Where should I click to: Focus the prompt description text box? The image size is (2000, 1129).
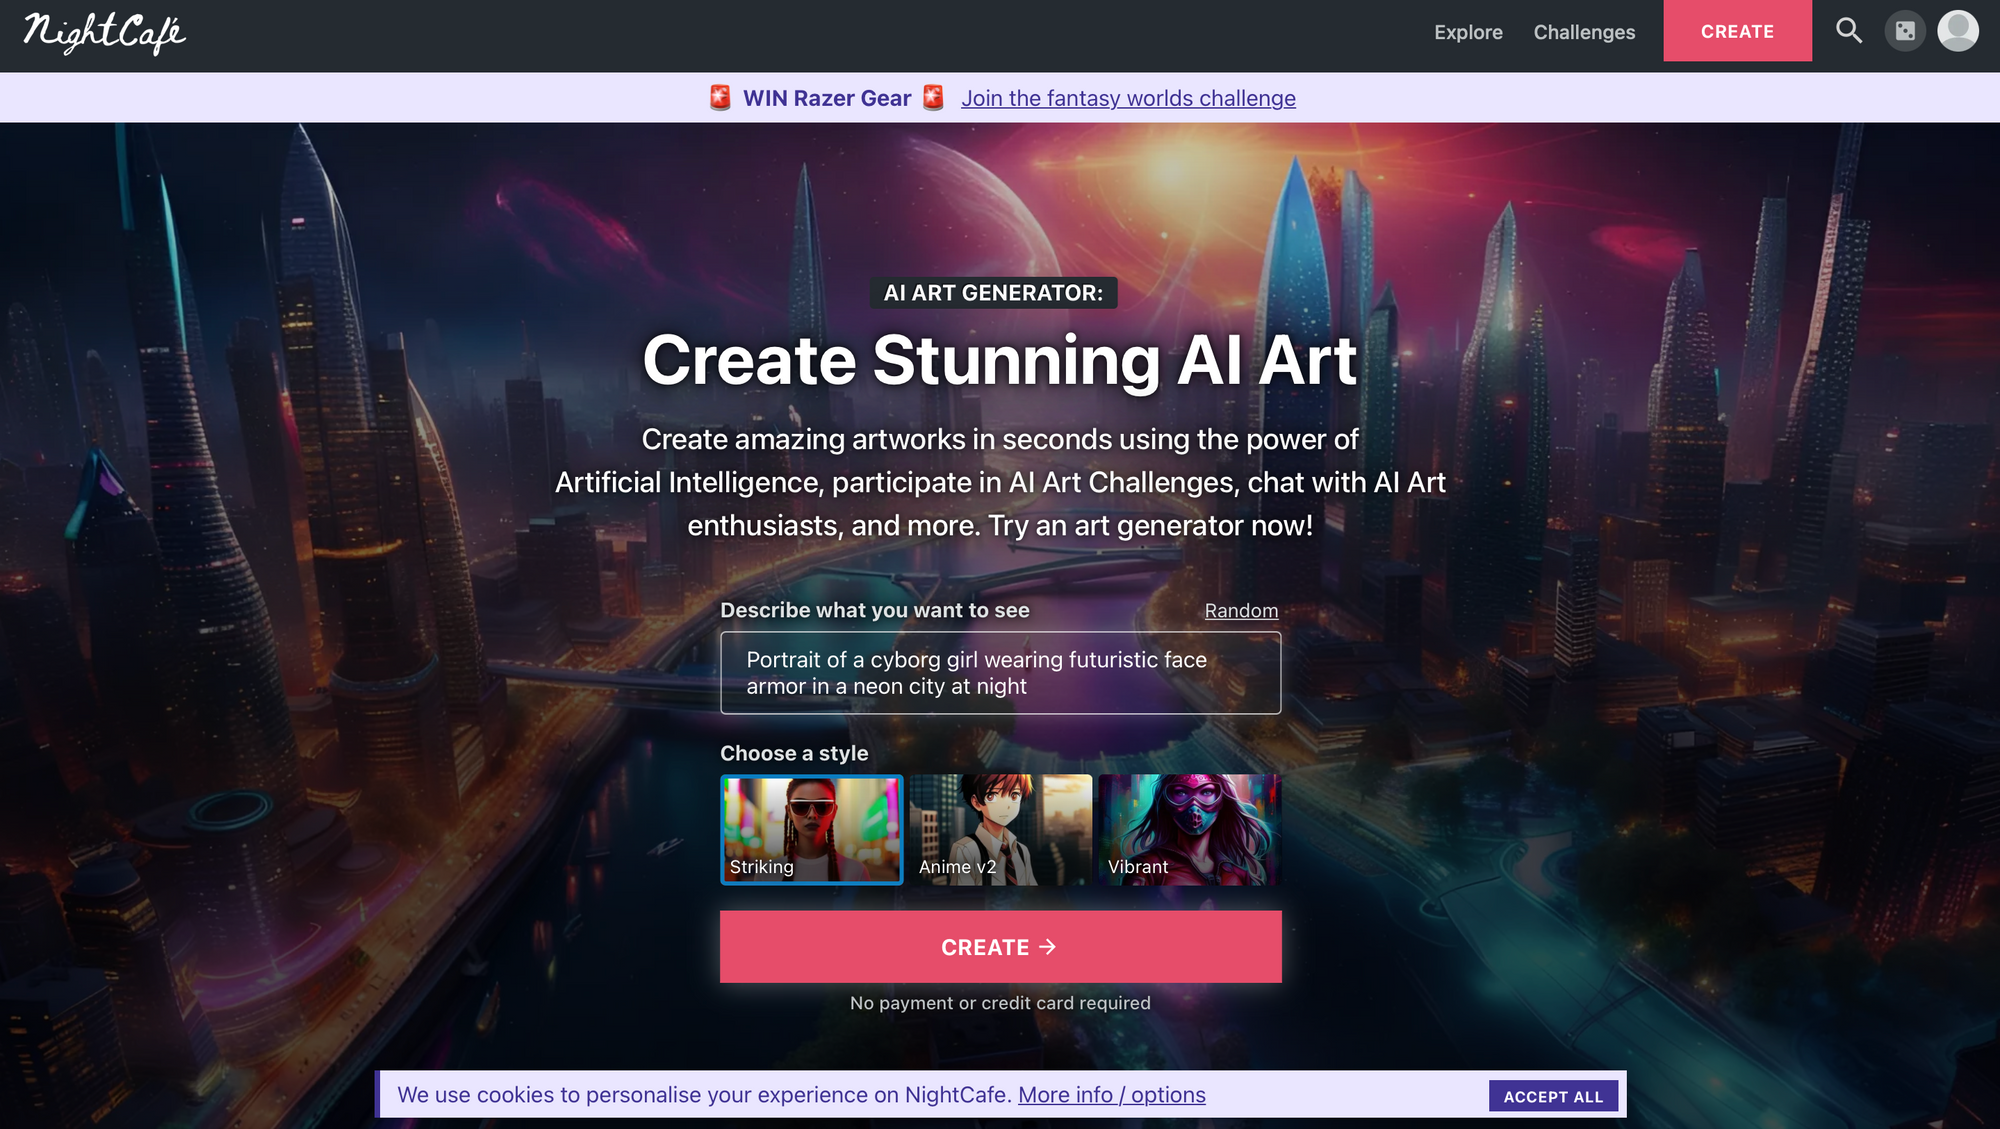[x=1000, y=673]
